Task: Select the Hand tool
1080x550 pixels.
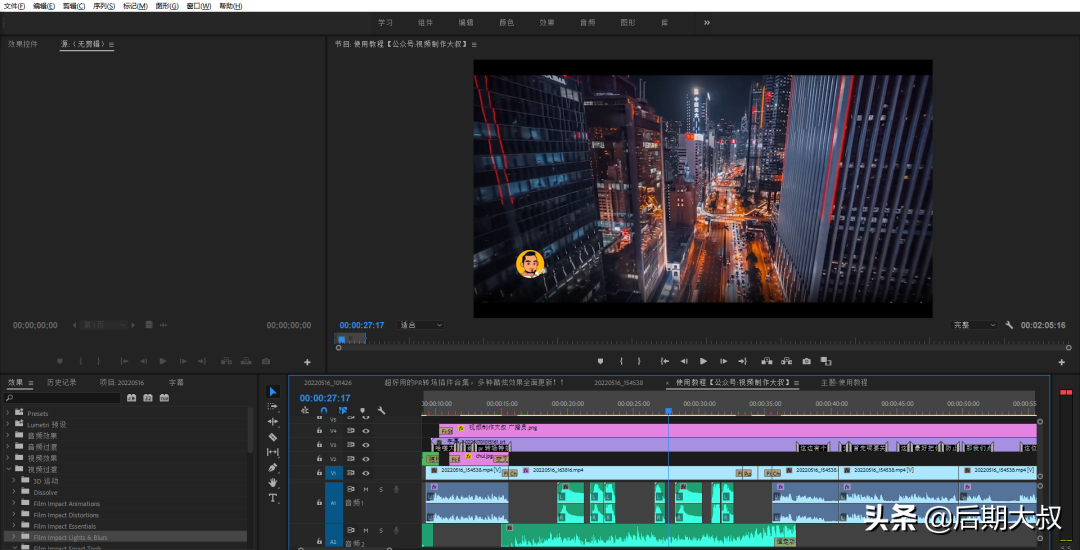Action: click(x=273, y=483)
